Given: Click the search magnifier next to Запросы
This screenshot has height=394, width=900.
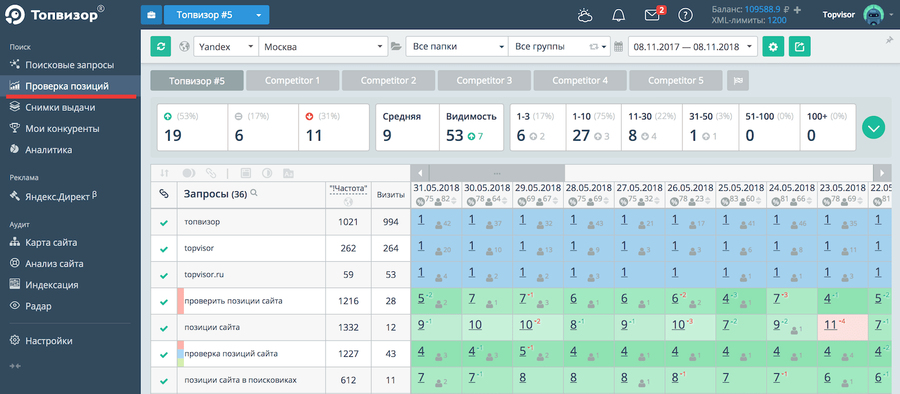Looking at the screenshot, I should 254,194.
